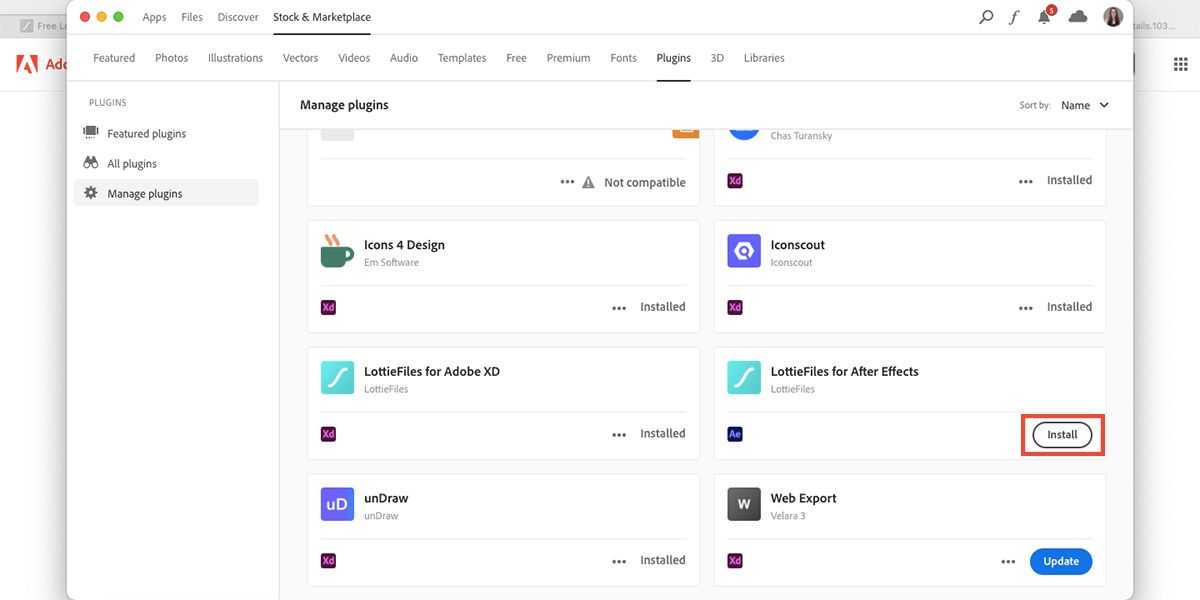Switch to the Fonts category tab

[623, 58]
